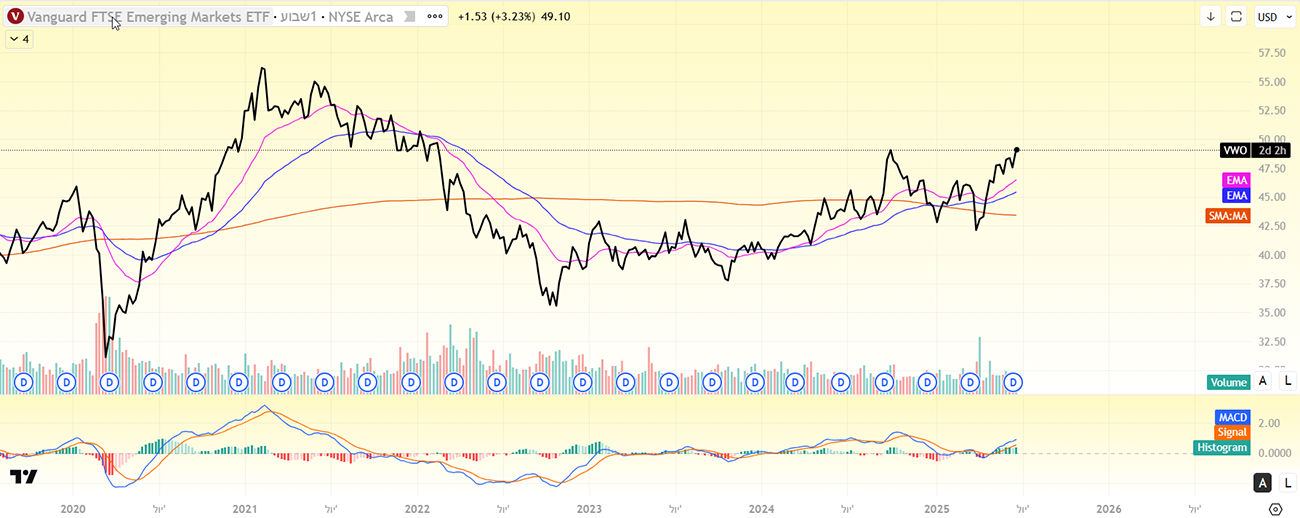Click the Vanguard red V symbol logo

tap(15, 17)
